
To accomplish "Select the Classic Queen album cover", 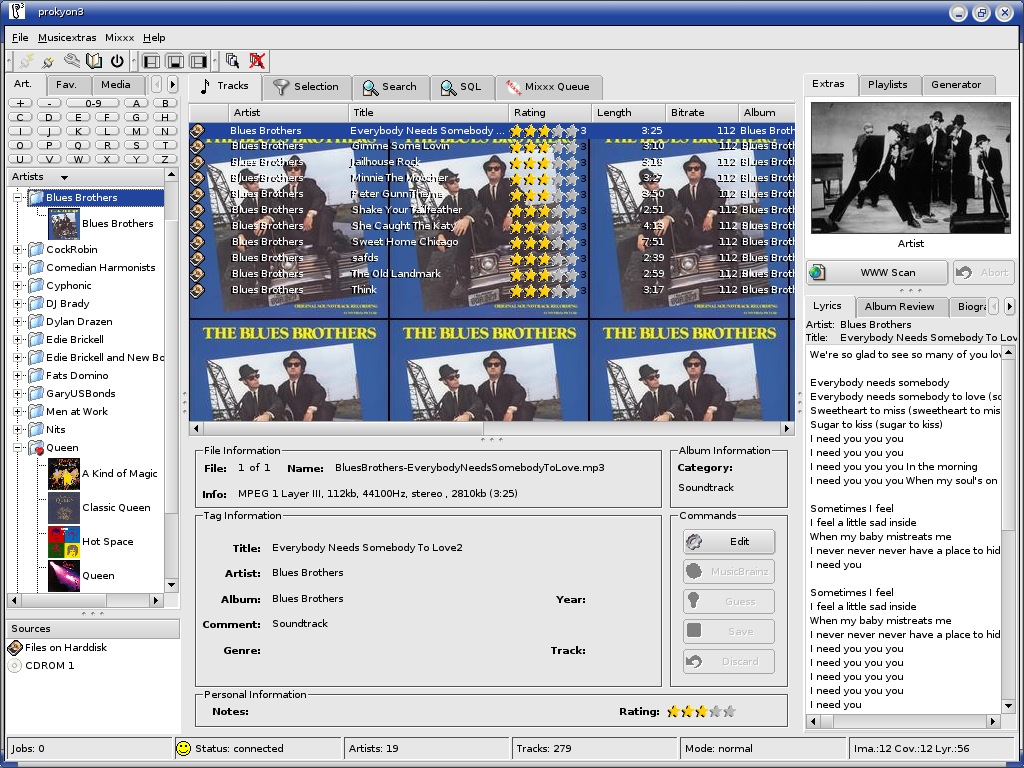I will point(64,507).
